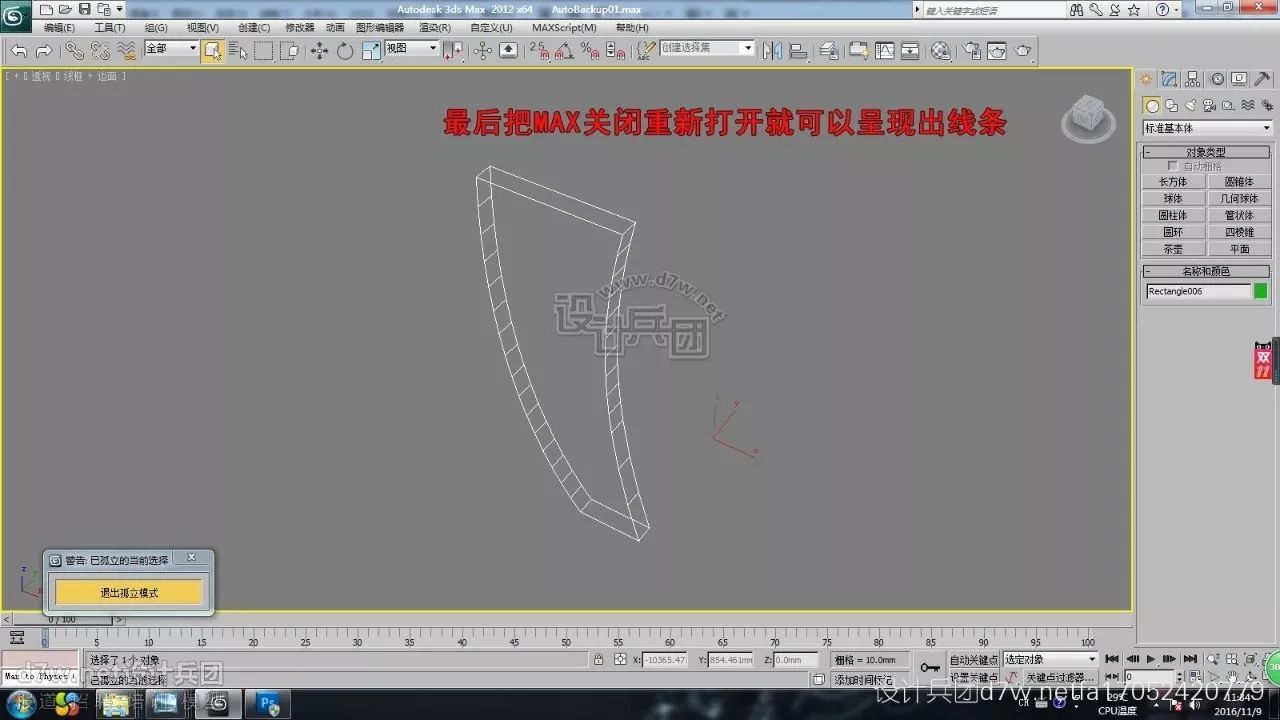Screen dimensions: 1280x720
Task: Click the Render Production teapot icon
Action: tap(1022, 50)
